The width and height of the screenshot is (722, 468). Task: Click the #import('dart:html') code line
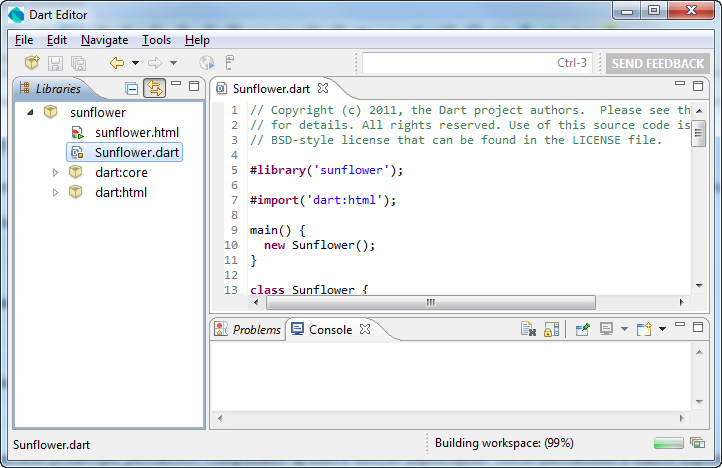click(323, 200)
